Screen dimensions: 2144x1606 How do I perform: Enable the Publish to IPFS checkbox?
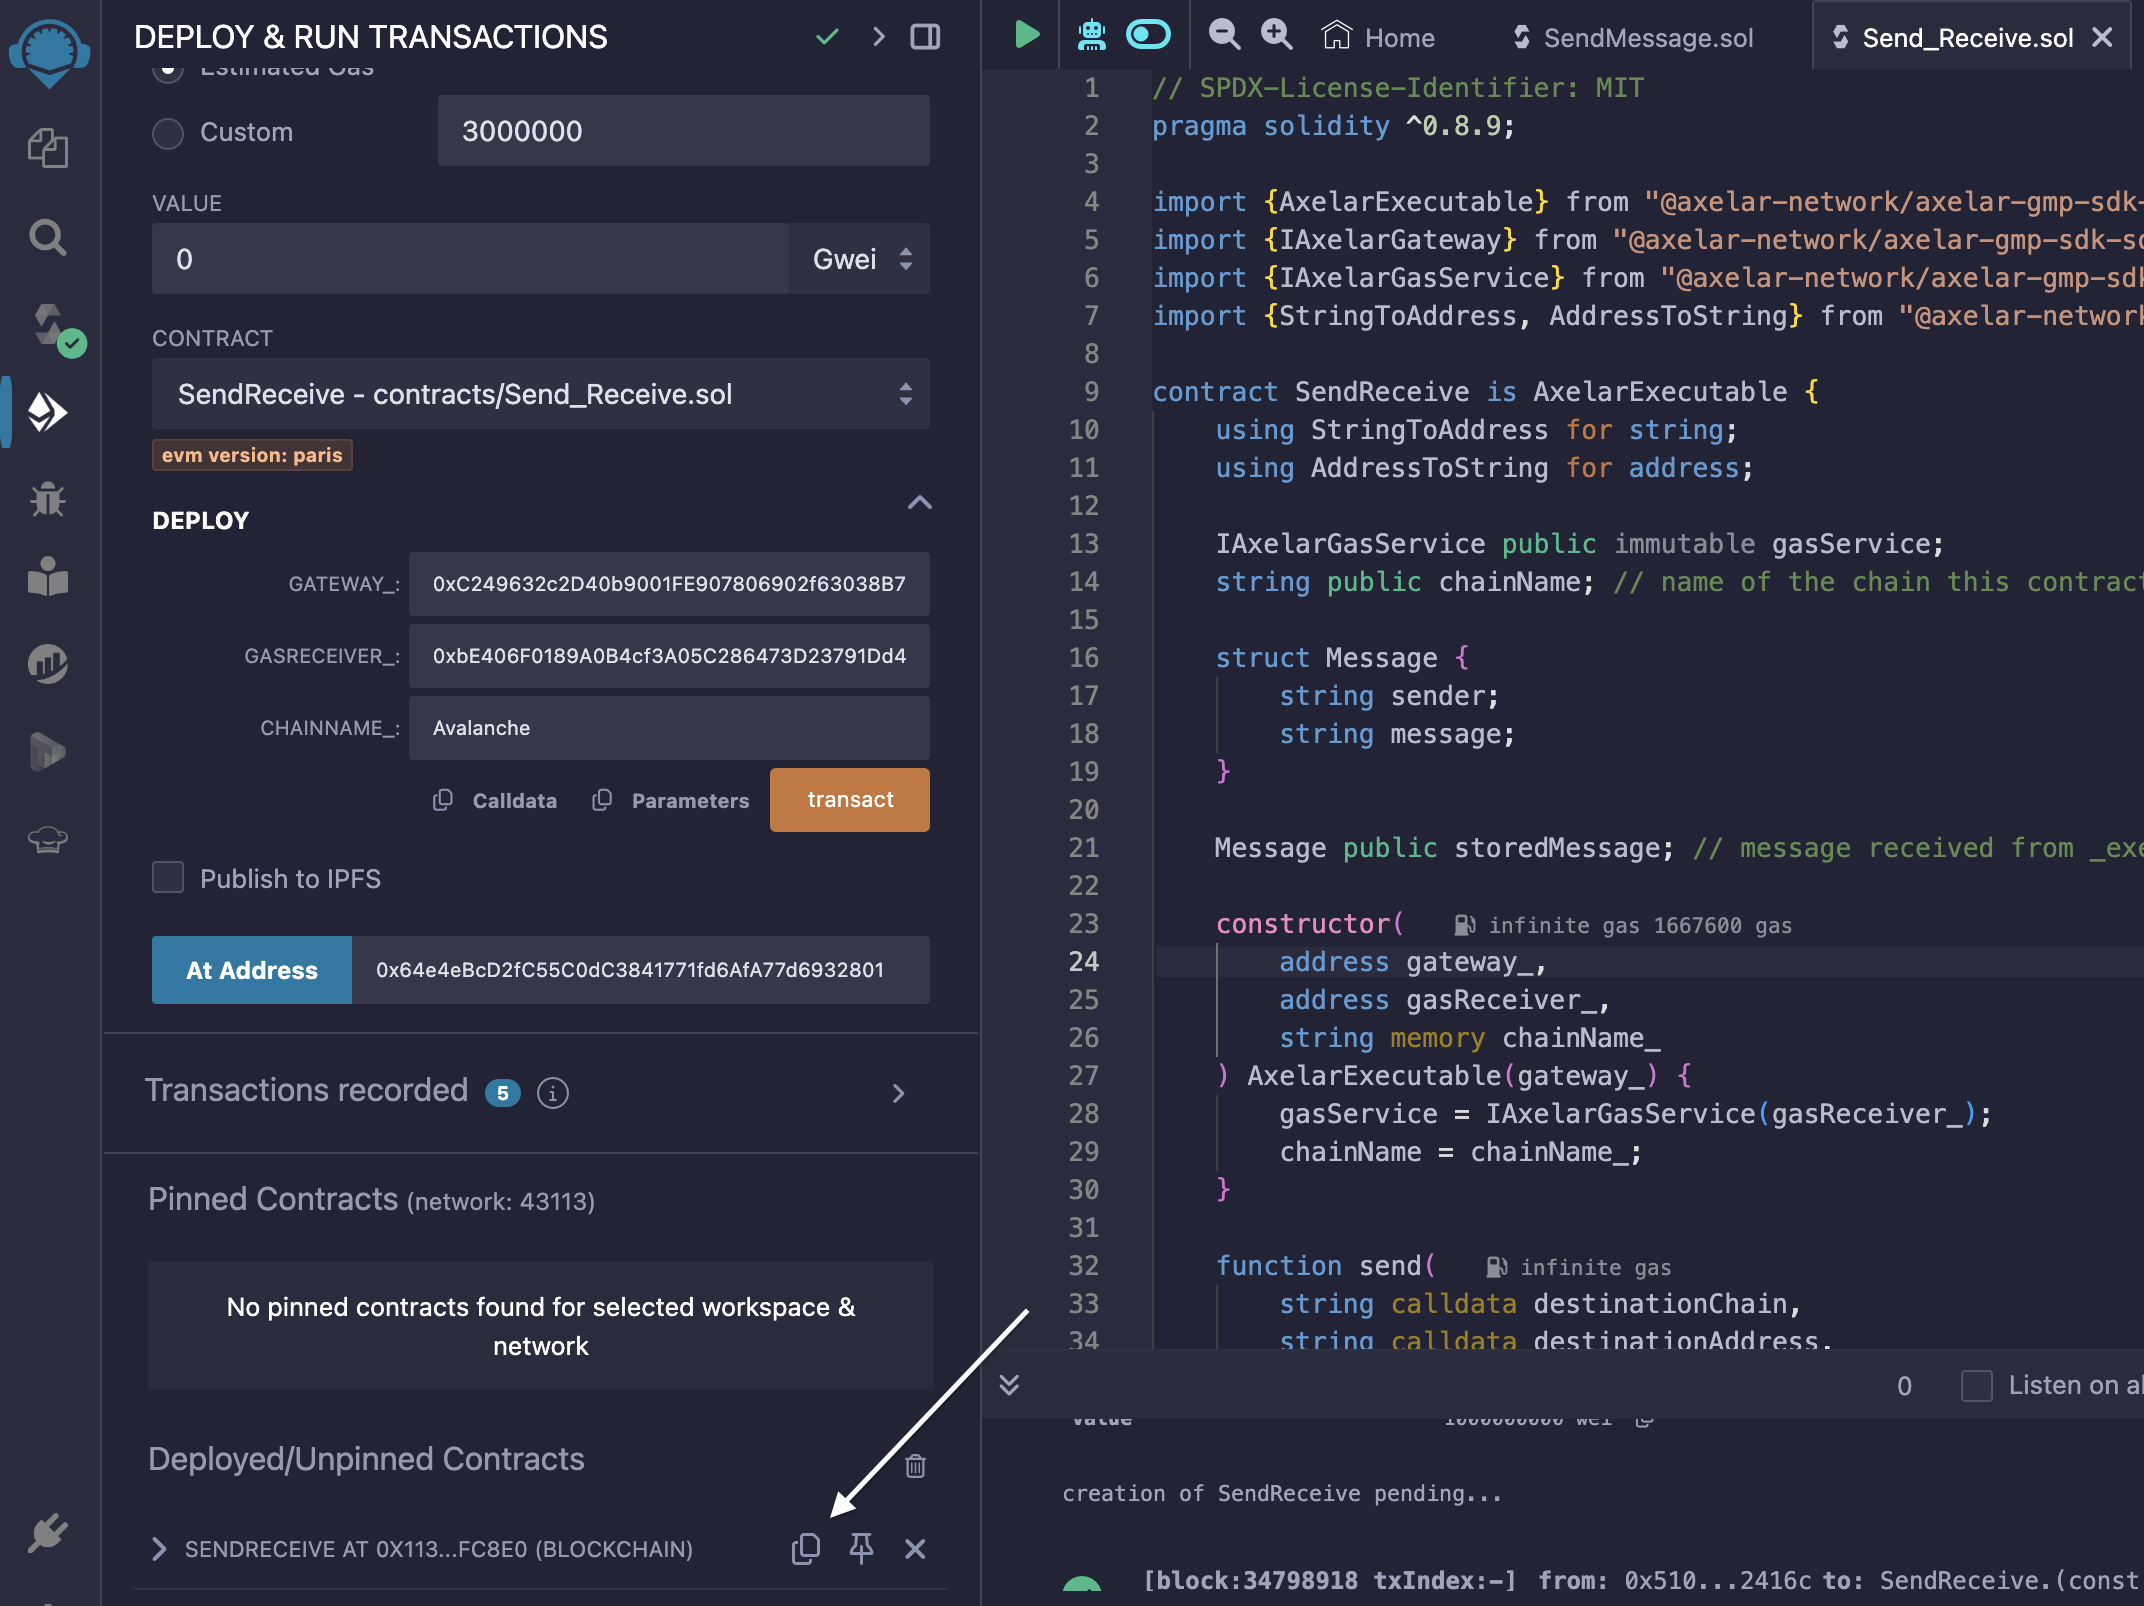point(168,878)
